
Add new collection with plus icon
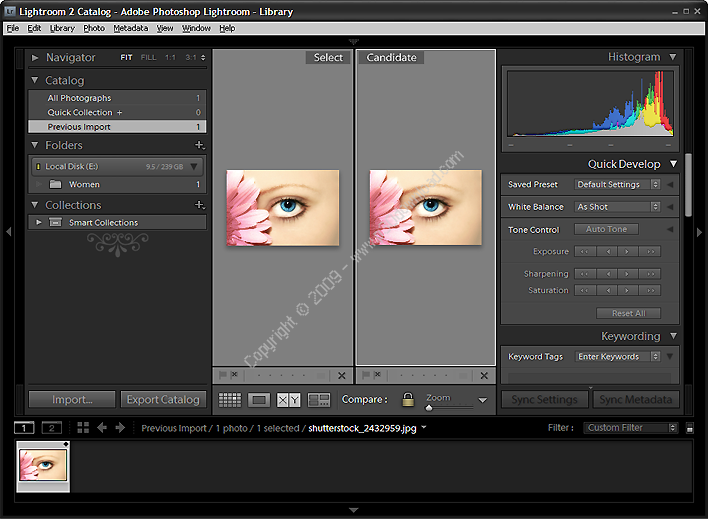199,205
